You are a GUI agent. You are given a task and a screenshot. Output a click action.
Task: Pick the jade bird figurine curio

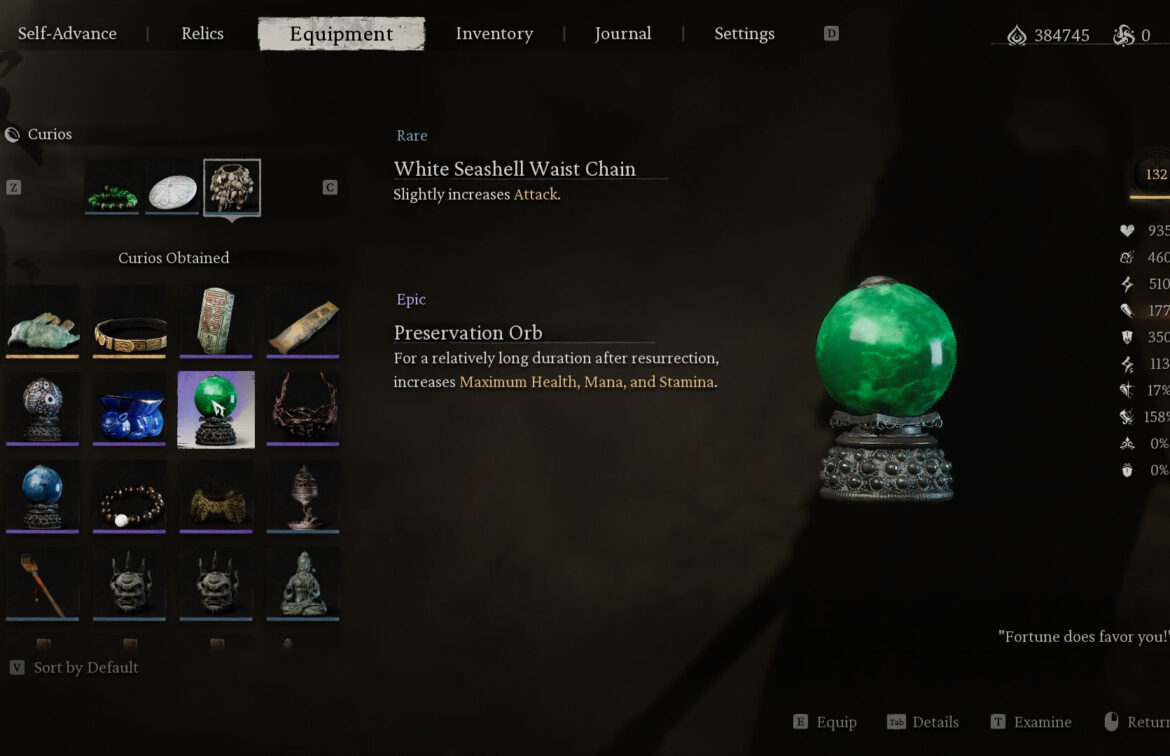point(43,322)
